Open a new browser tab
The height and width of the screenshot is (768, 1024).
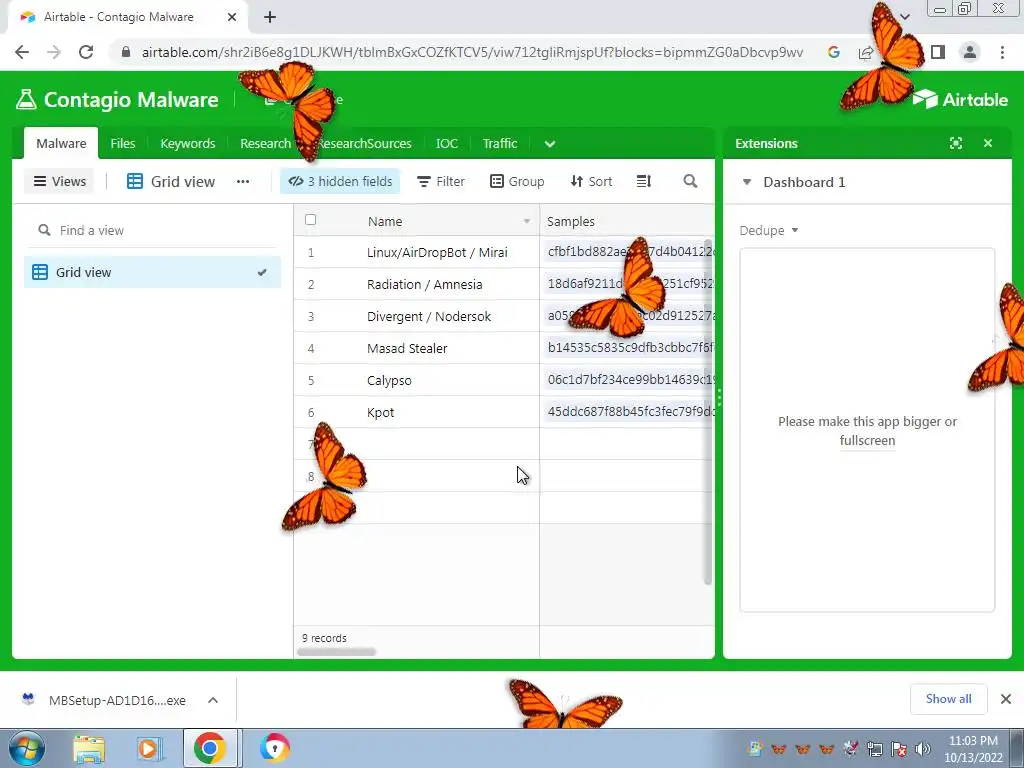click(x=270, y=17)
